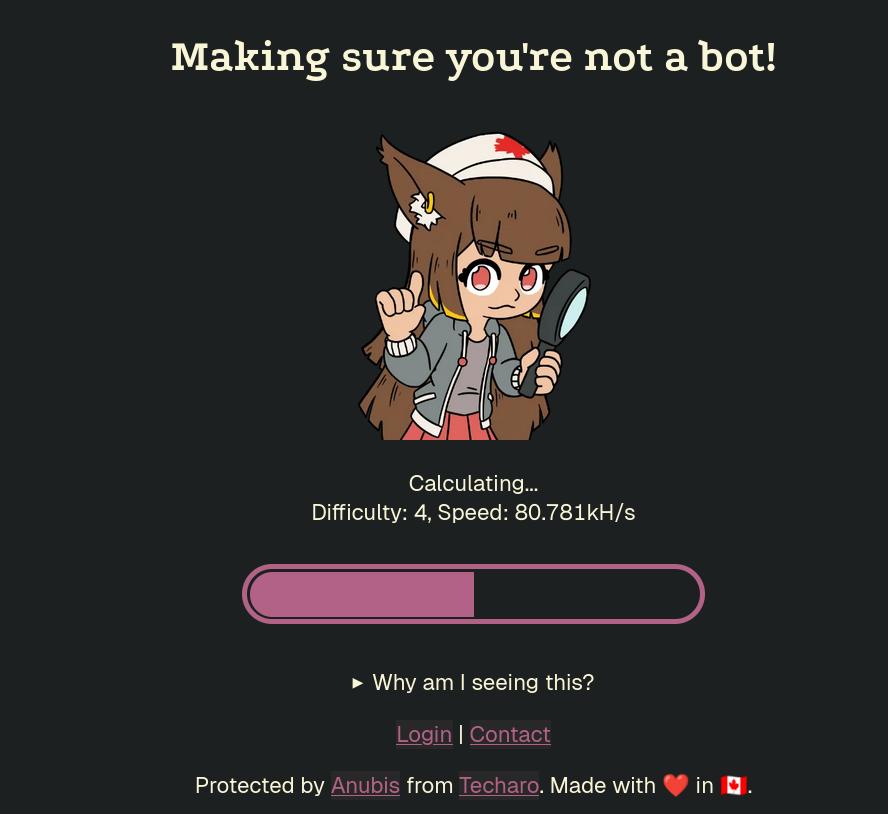Viewport: 888px width, 814px height.
Task: Click the gold earring on the mascot's ear
Action: point(430,202)
